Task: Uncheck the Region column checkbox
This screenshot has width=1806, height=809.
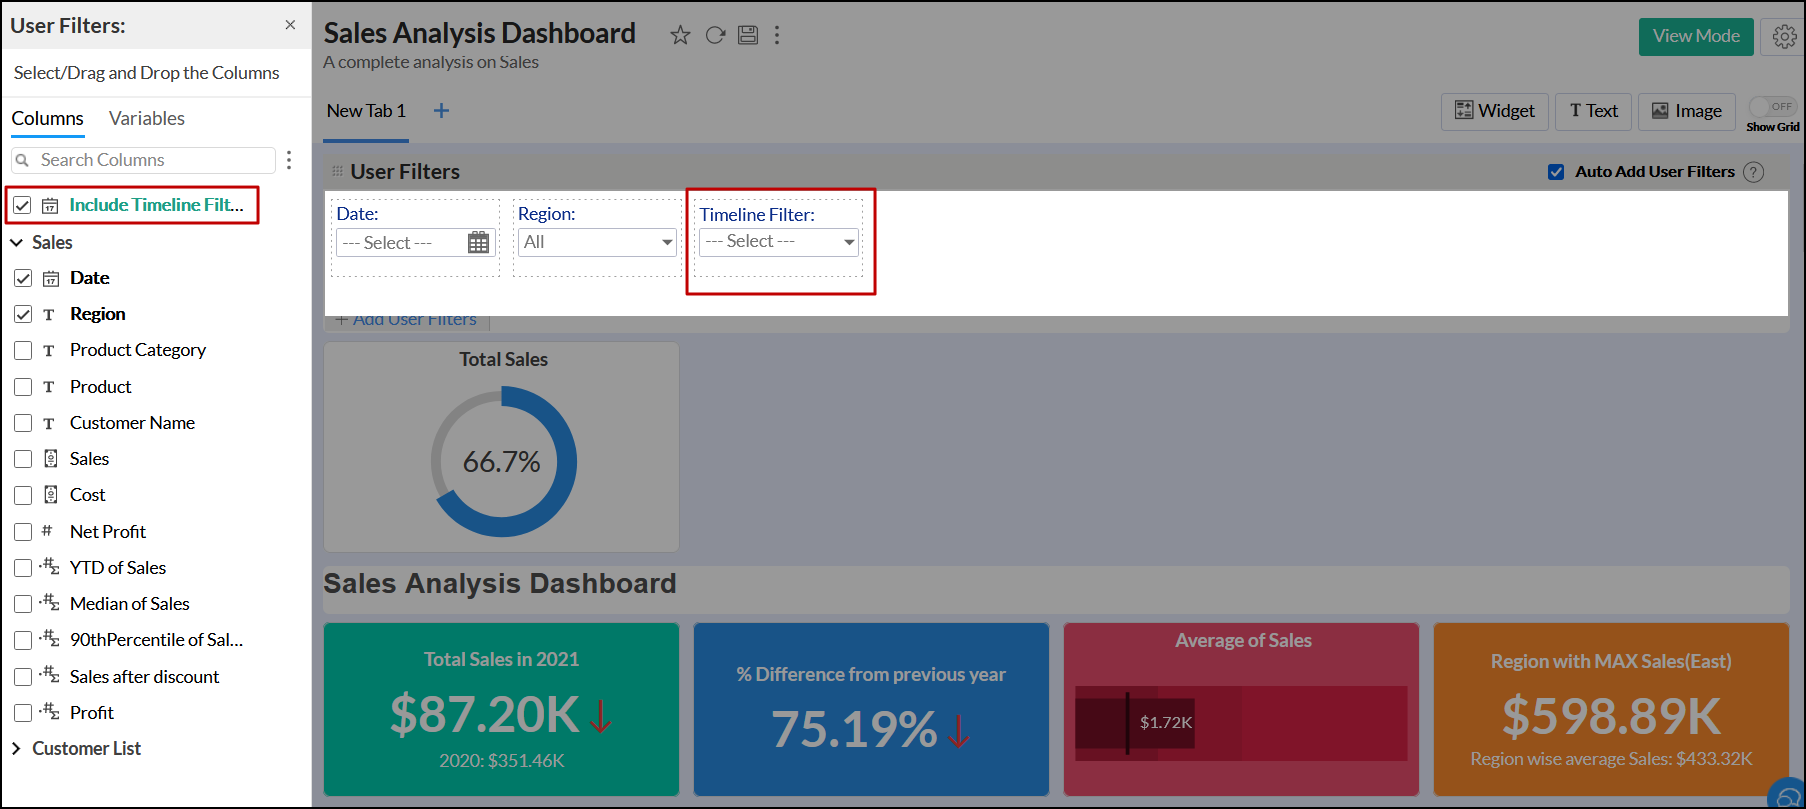Action: tap(23, 314)
